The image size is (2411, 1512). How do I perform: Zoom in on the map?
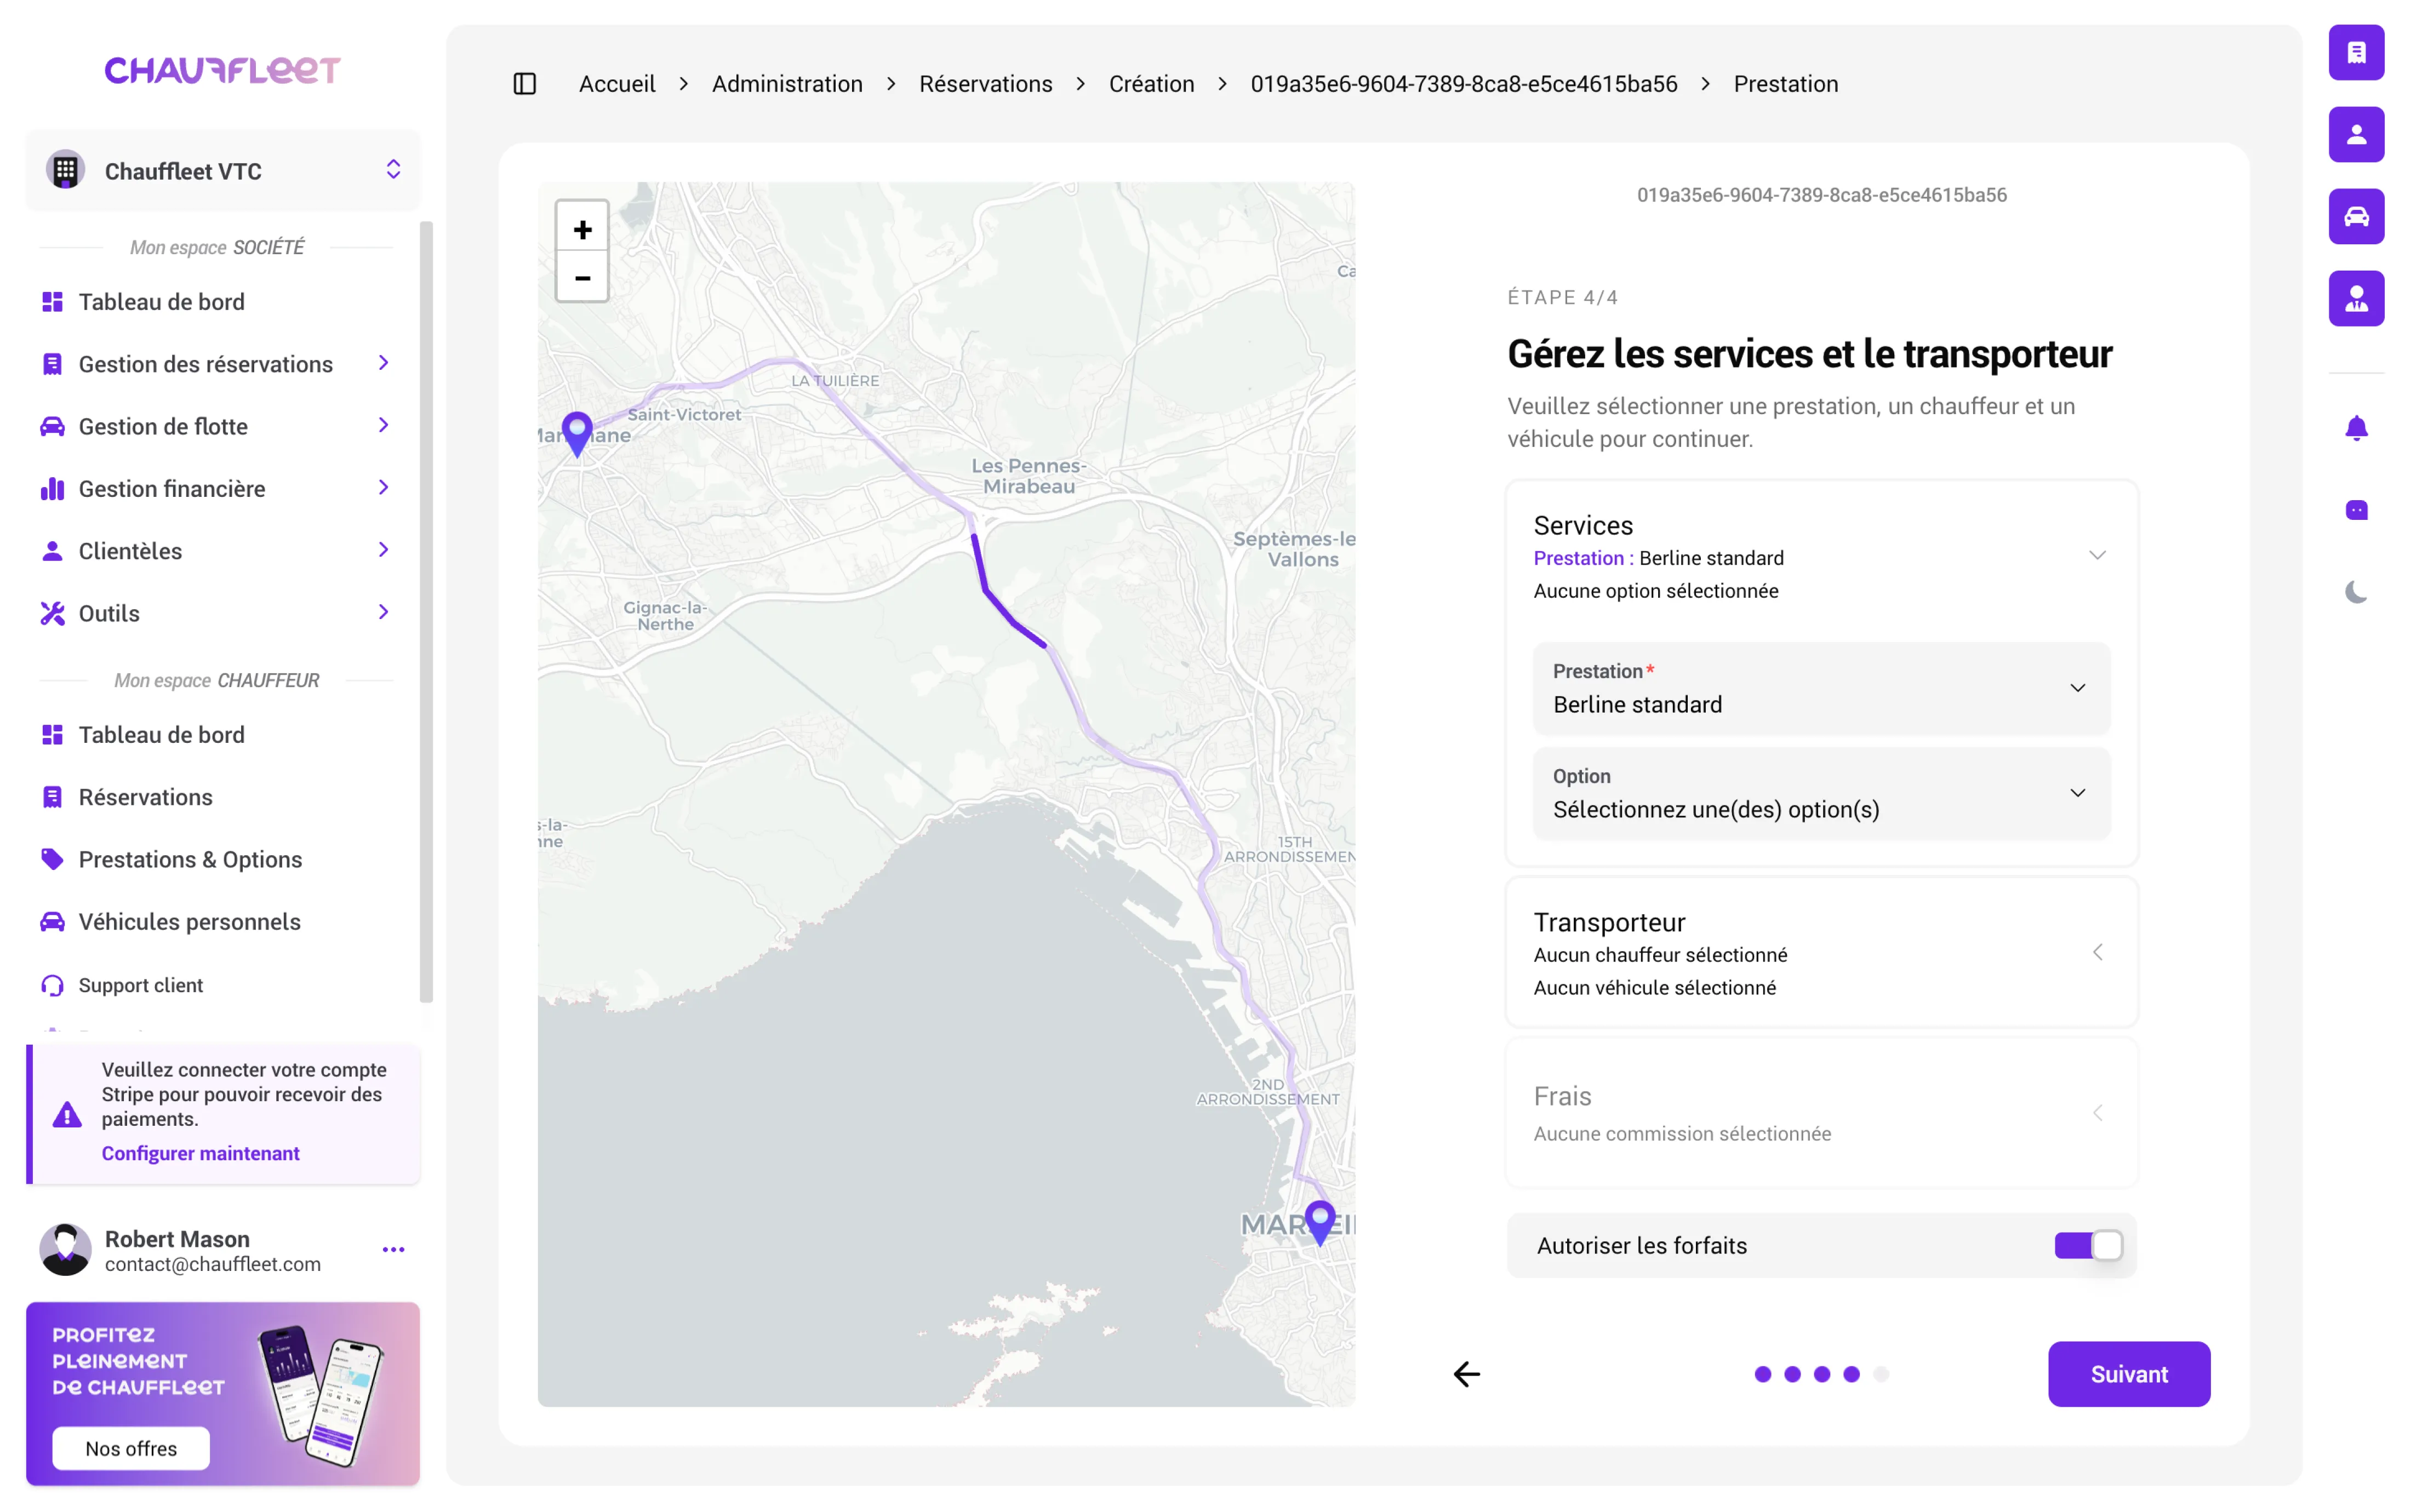click(x=582, y=230)
